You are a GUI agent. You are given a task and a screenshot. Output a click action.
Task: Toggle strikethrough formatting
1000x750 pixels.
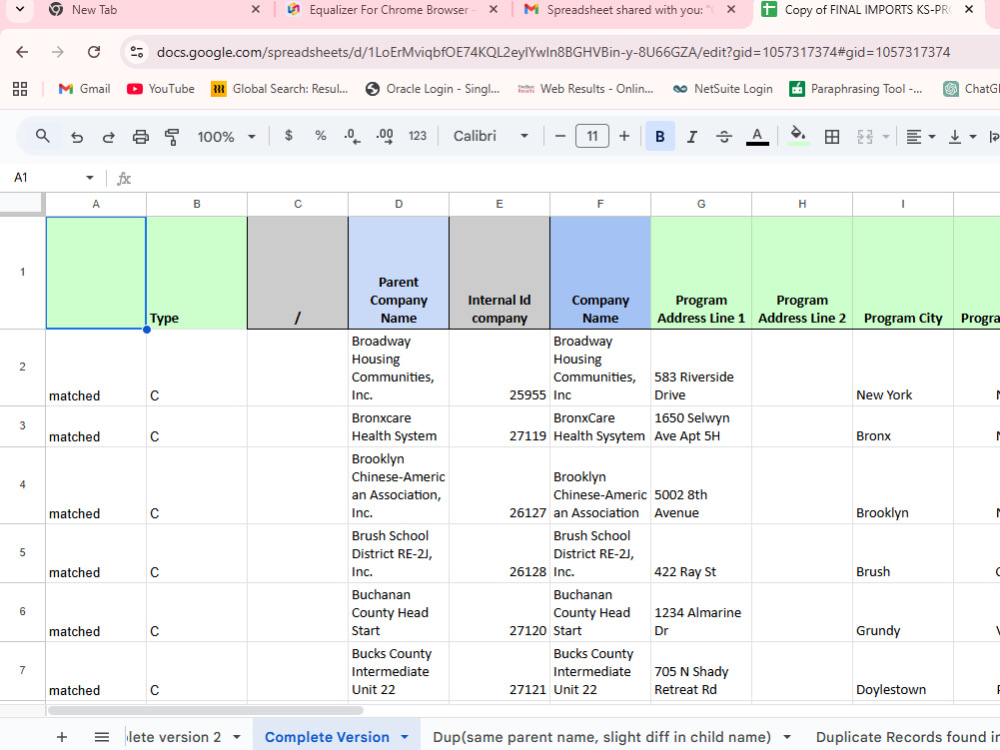724,136
